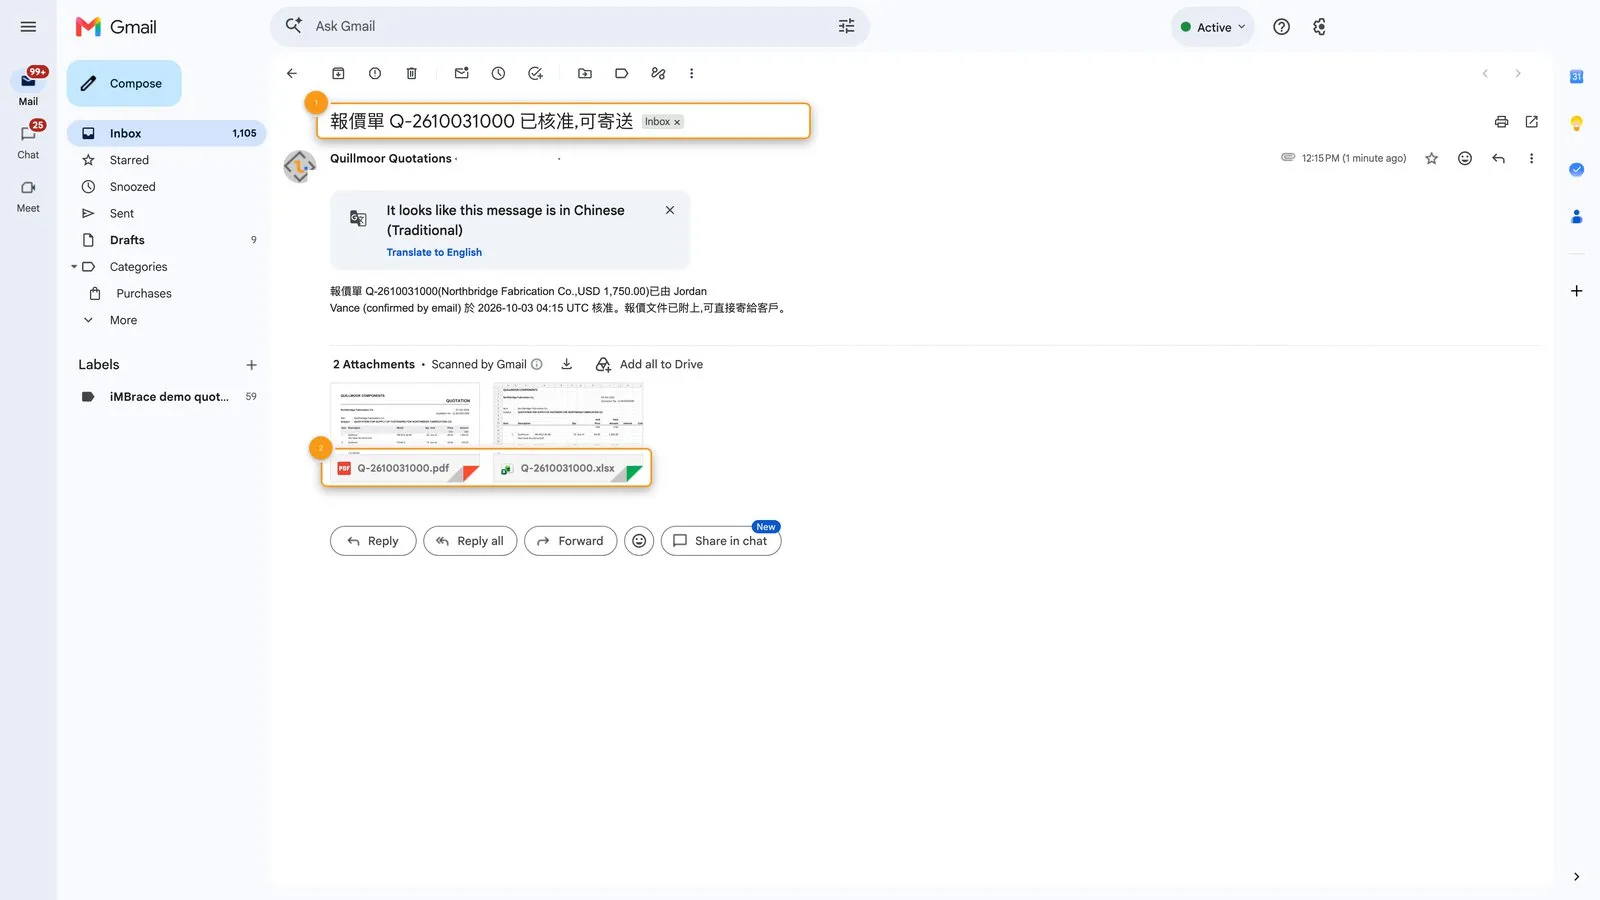This screenshot has height=900, width=1600.
Task: Print the whole conversation
Action: pyautogui.click(x=1501, y=122)
